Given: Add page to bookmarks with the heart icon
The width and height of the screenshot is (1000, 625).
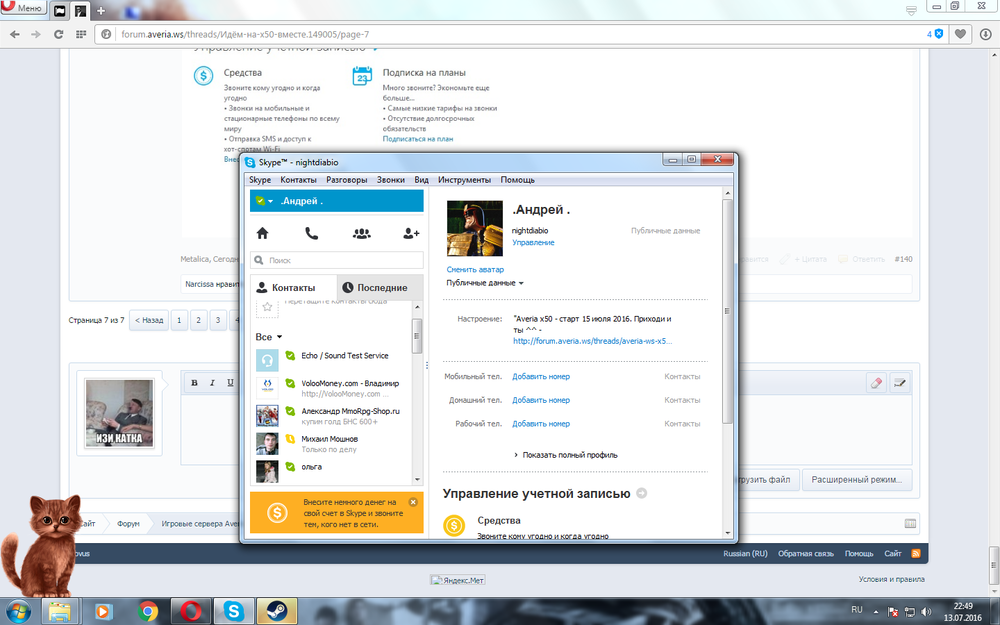Looking at the screenshot, I should [x=960, y=34].
